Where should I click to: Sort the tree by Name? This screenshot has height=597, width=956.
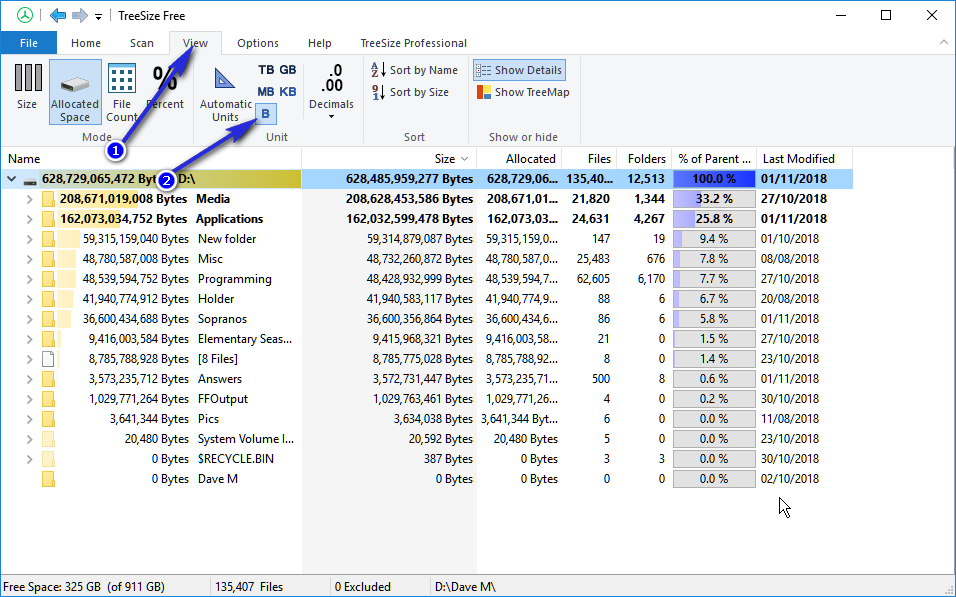pyautogui.click(x=414, y=70)
